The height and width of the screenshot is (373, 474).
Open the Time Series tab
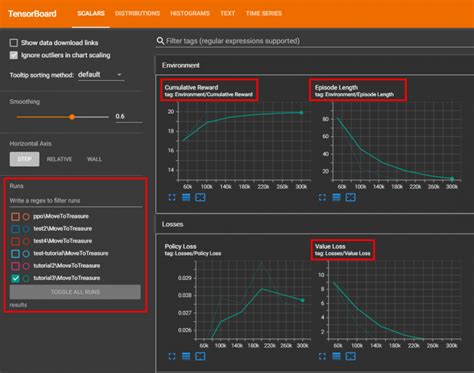[264, 13]
